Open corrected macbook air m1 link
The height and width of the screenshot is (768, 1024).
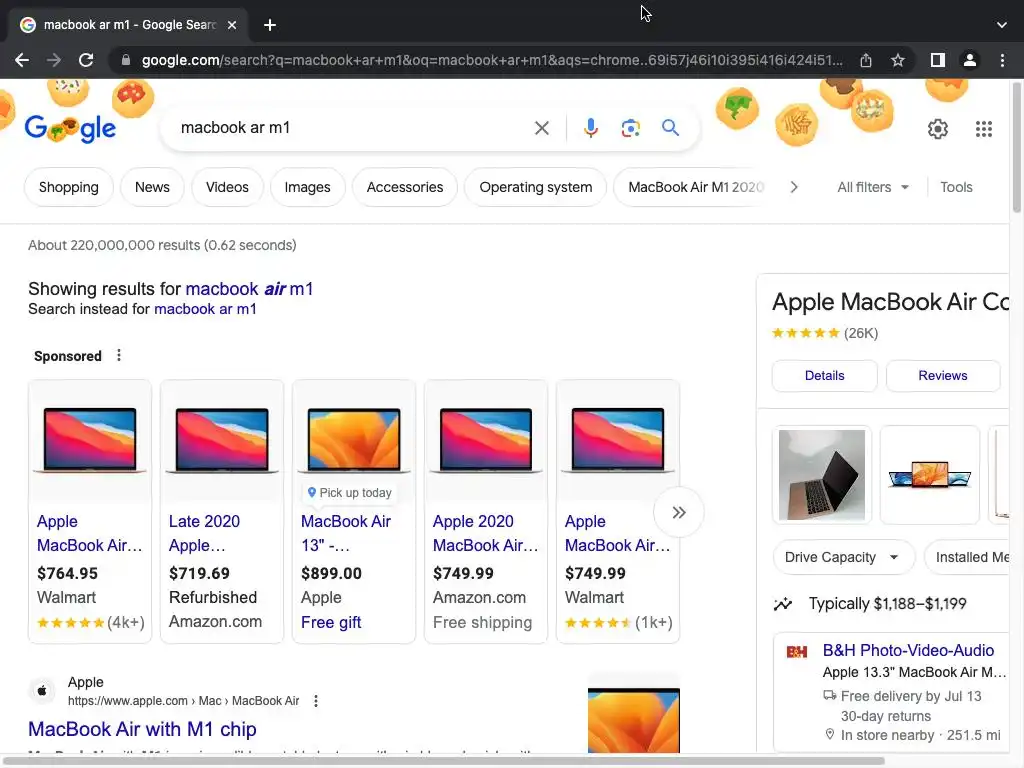click(249, 289)
